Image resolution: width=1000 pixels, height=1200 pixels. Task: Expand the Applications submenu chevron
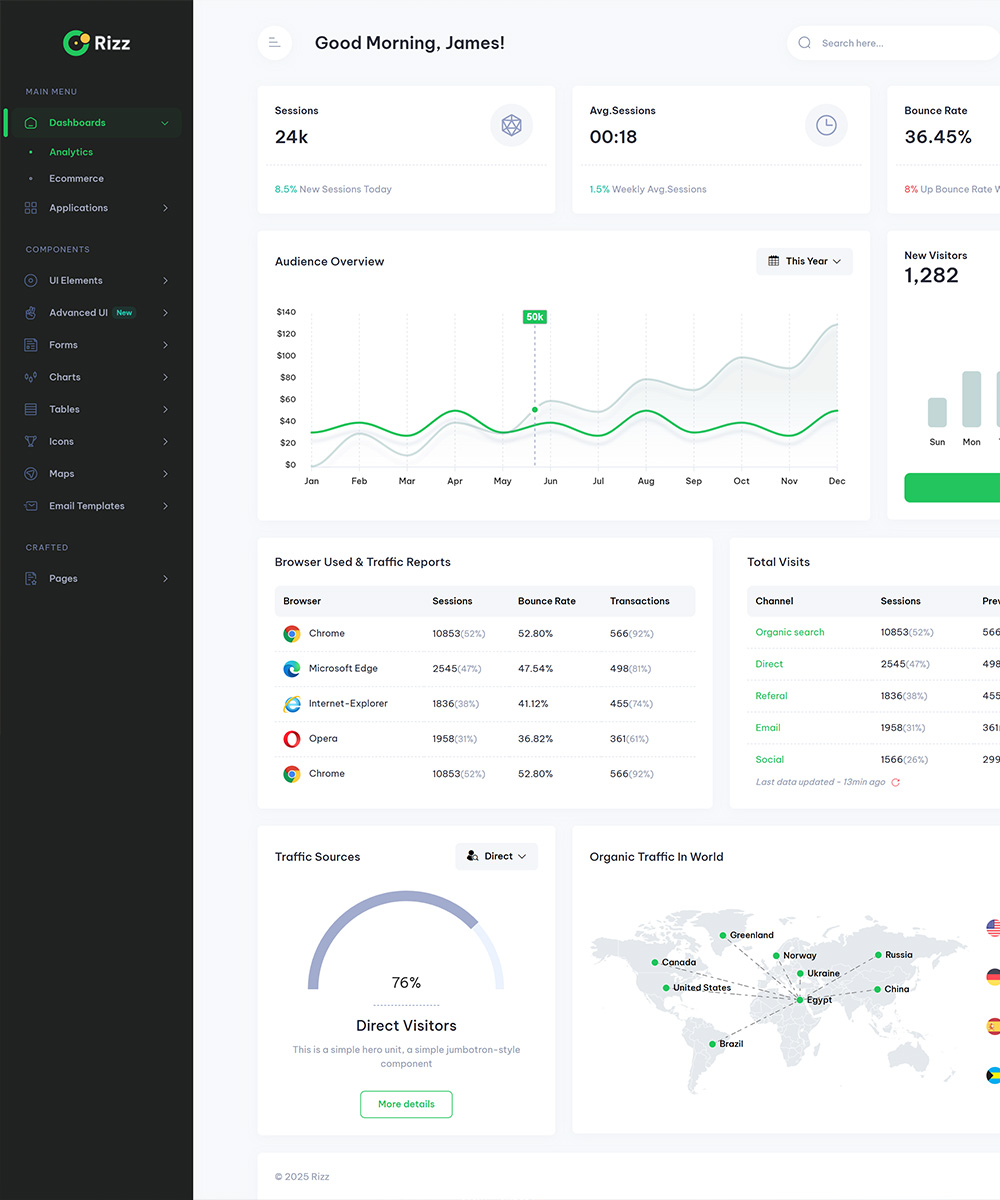click(165, 208)
